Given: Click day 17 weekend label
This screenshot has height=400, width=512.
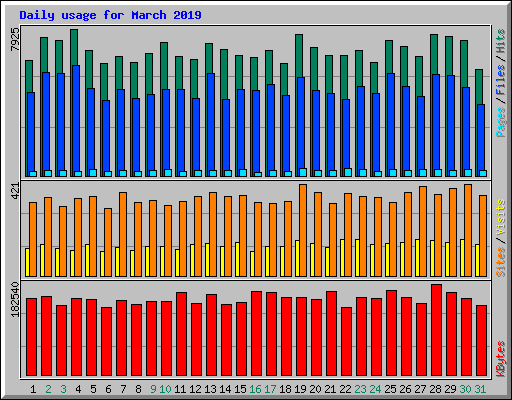Looking at the screenshot, I should [x=270, y=389].
